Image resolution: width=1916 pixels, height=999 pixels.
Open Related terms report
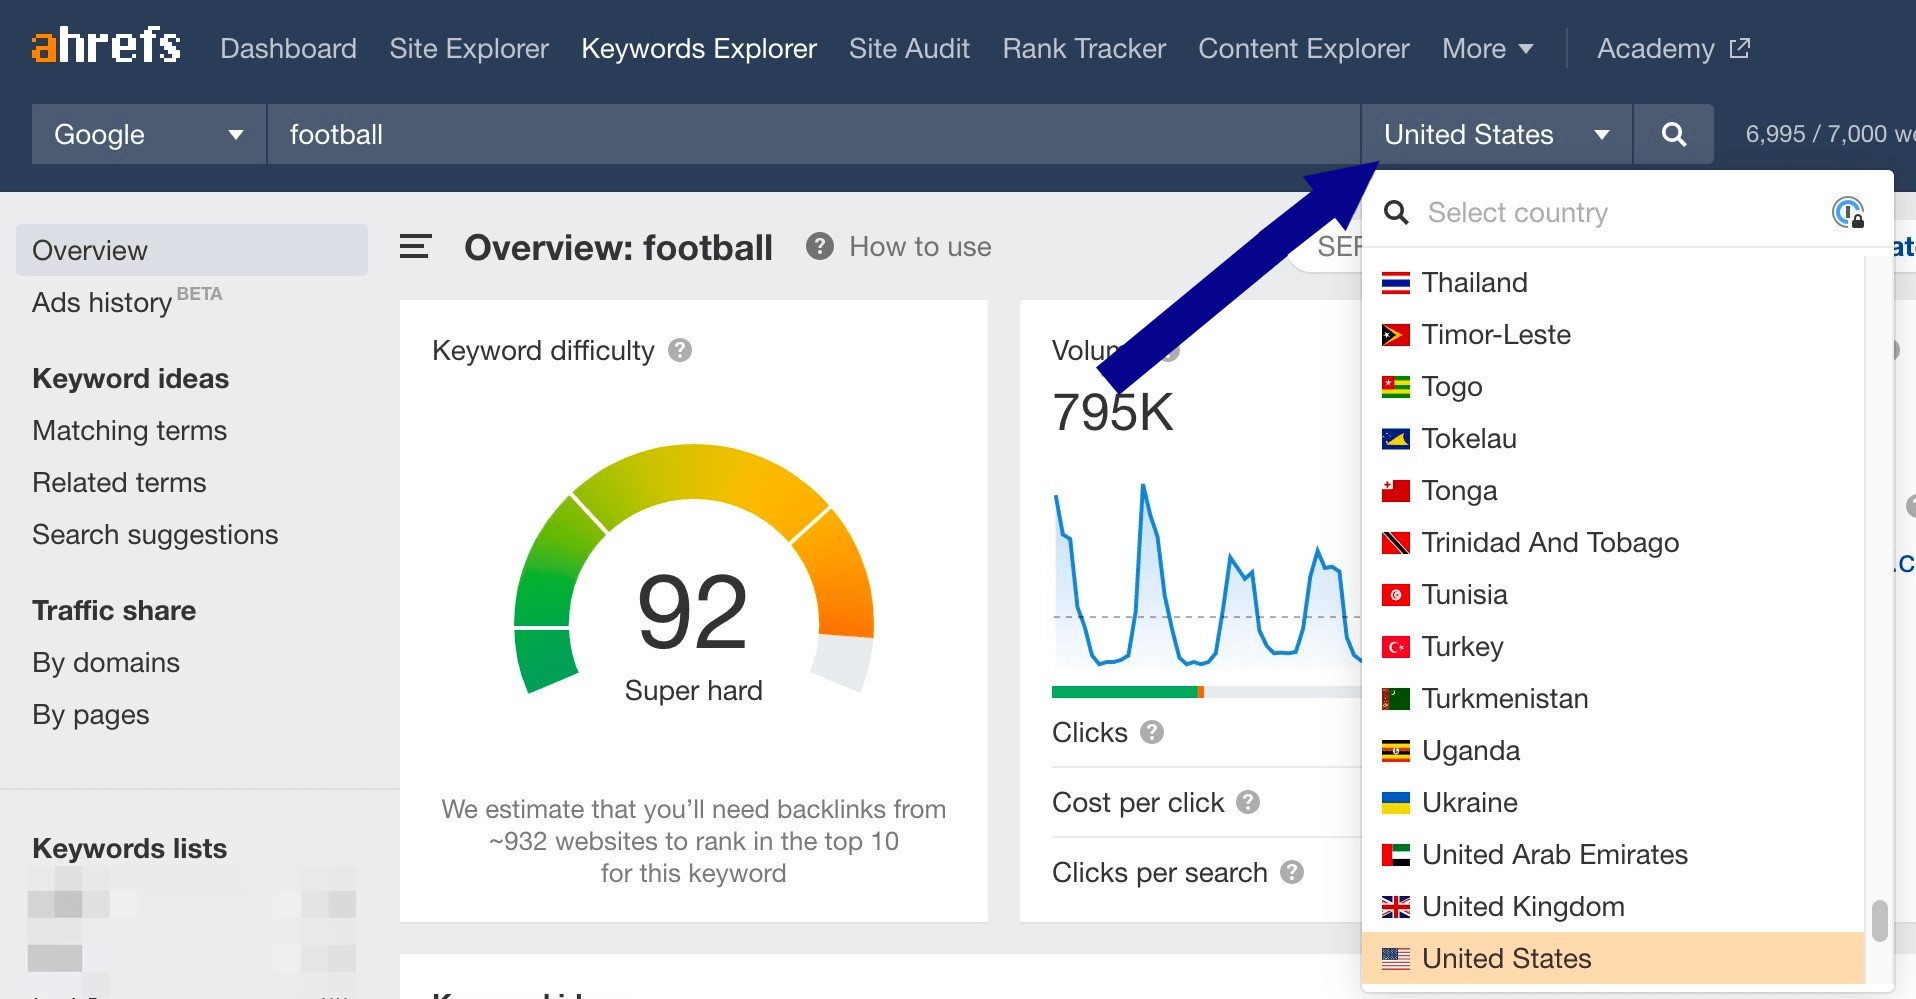click(x=119, y=482)
